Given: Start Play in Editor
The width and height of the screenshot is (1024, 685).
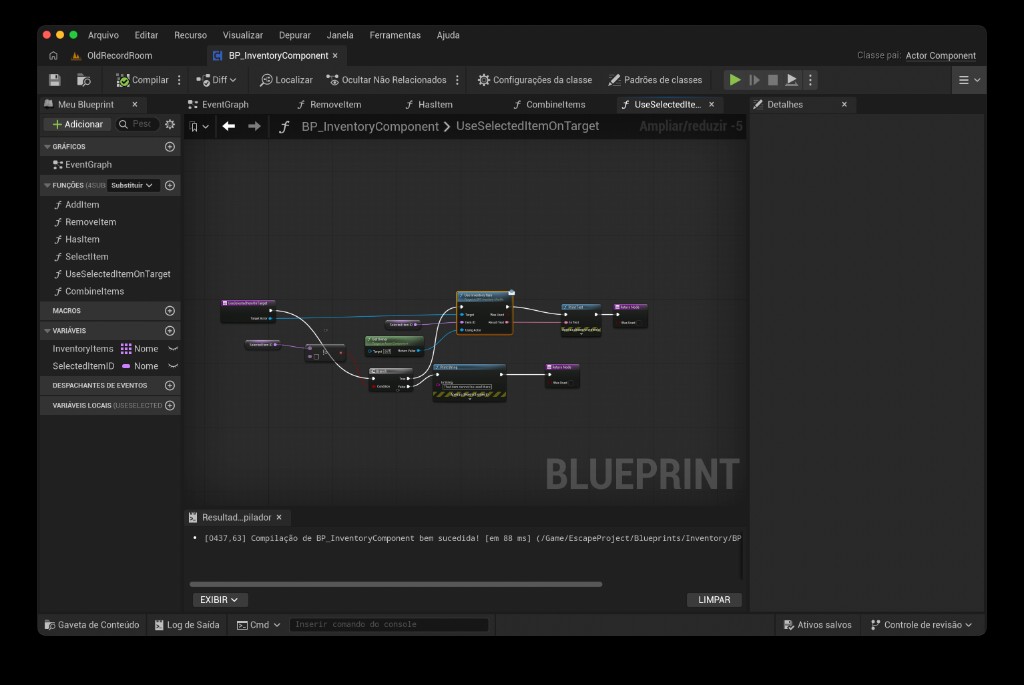Looking at the screenshot, I should (x=735, y=80).
